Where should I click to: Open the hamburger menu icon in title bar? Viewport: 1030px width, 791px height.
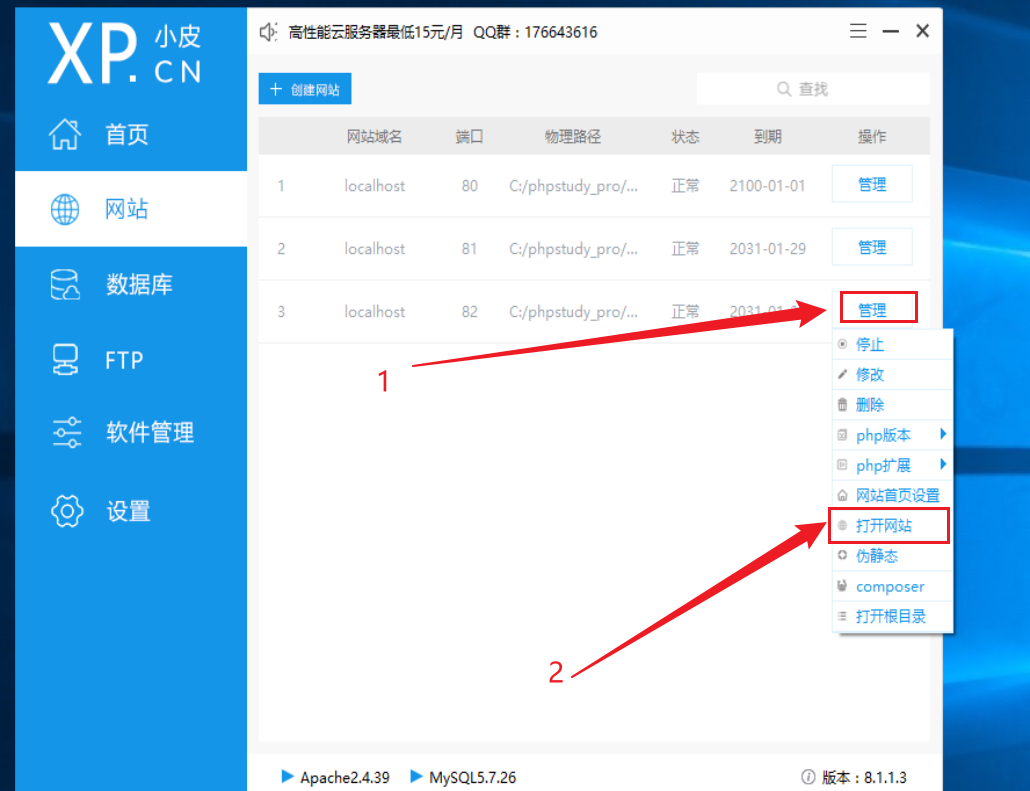[858, 31]
